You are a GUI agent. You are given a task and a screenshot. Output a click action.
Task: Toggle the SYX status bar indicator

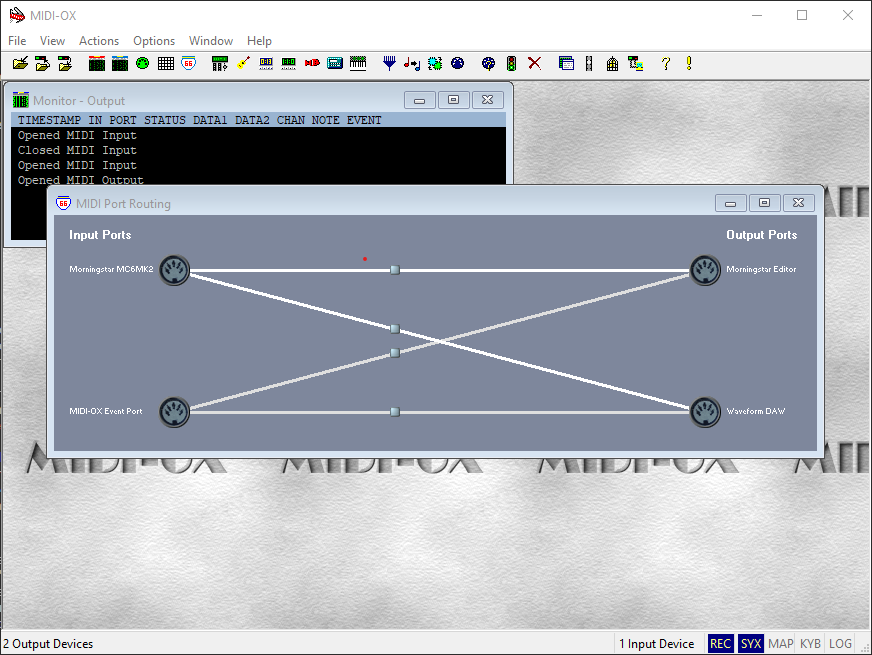pyautogui.click(x=751, y=644)
